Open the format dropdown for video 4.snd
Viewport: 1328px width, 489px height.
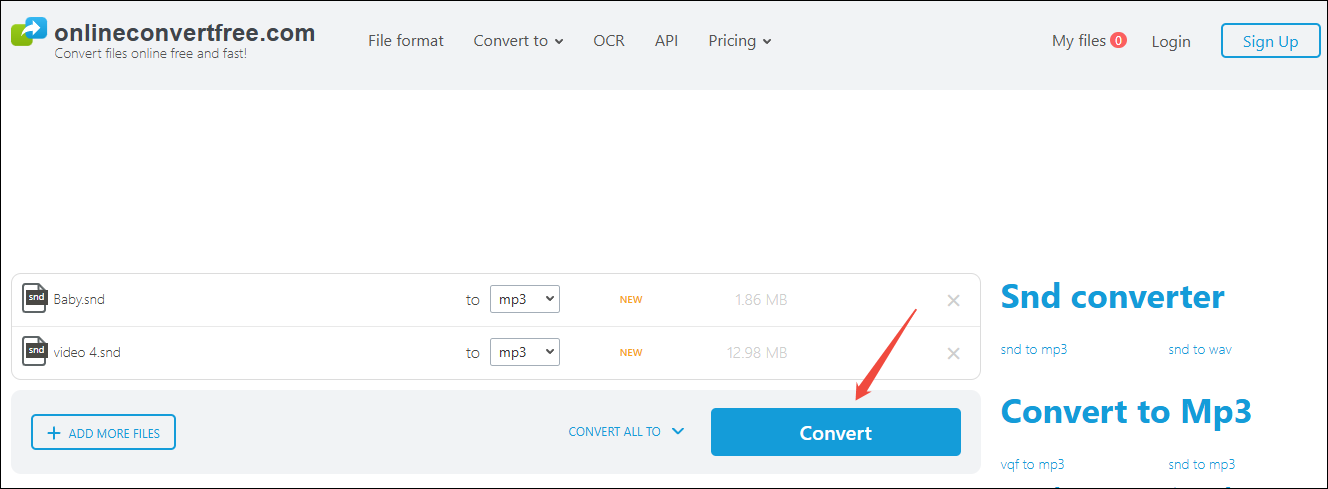pyautogui.click(x=524, y=352)
